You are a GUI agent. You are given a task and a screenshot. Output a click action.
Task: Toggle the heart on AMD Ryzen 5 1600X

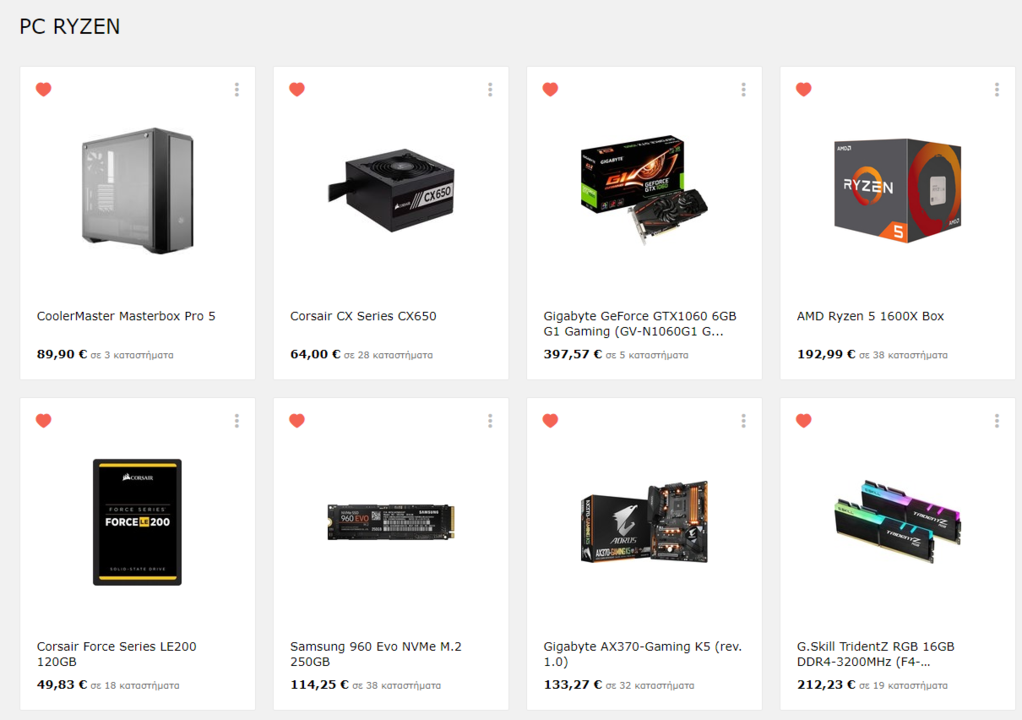pyautogui.click(x=804, y=89)
